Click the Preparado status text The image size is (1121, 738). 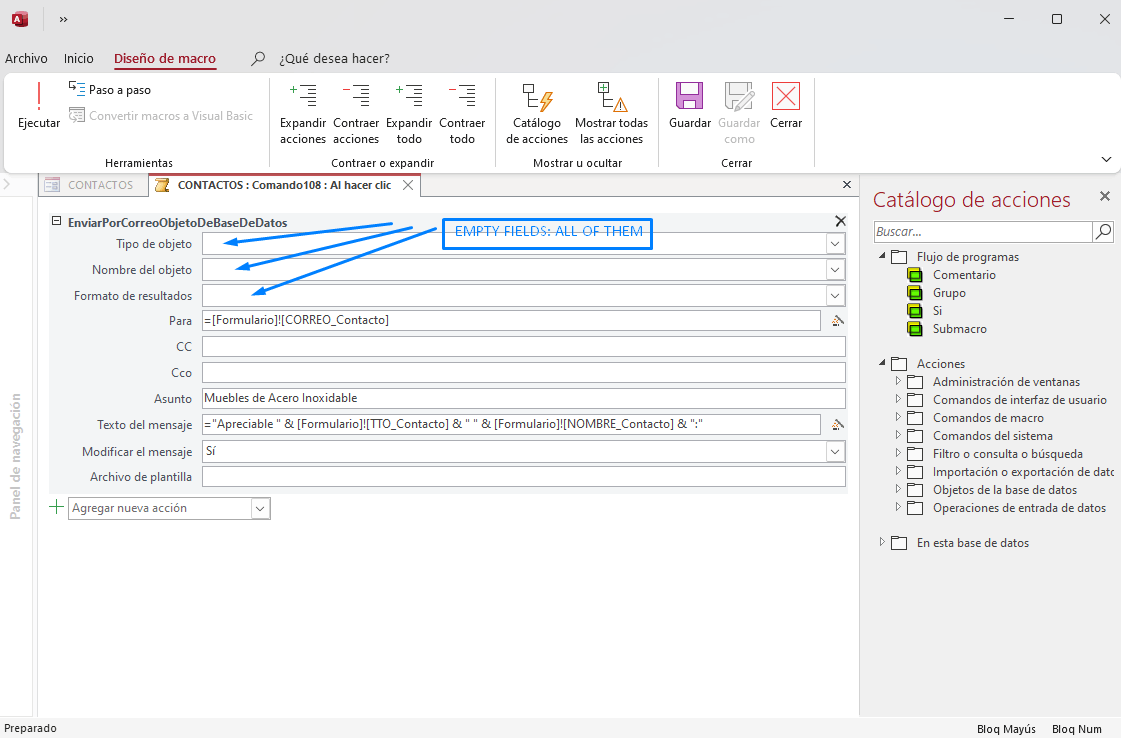click(x=30, y=728)
